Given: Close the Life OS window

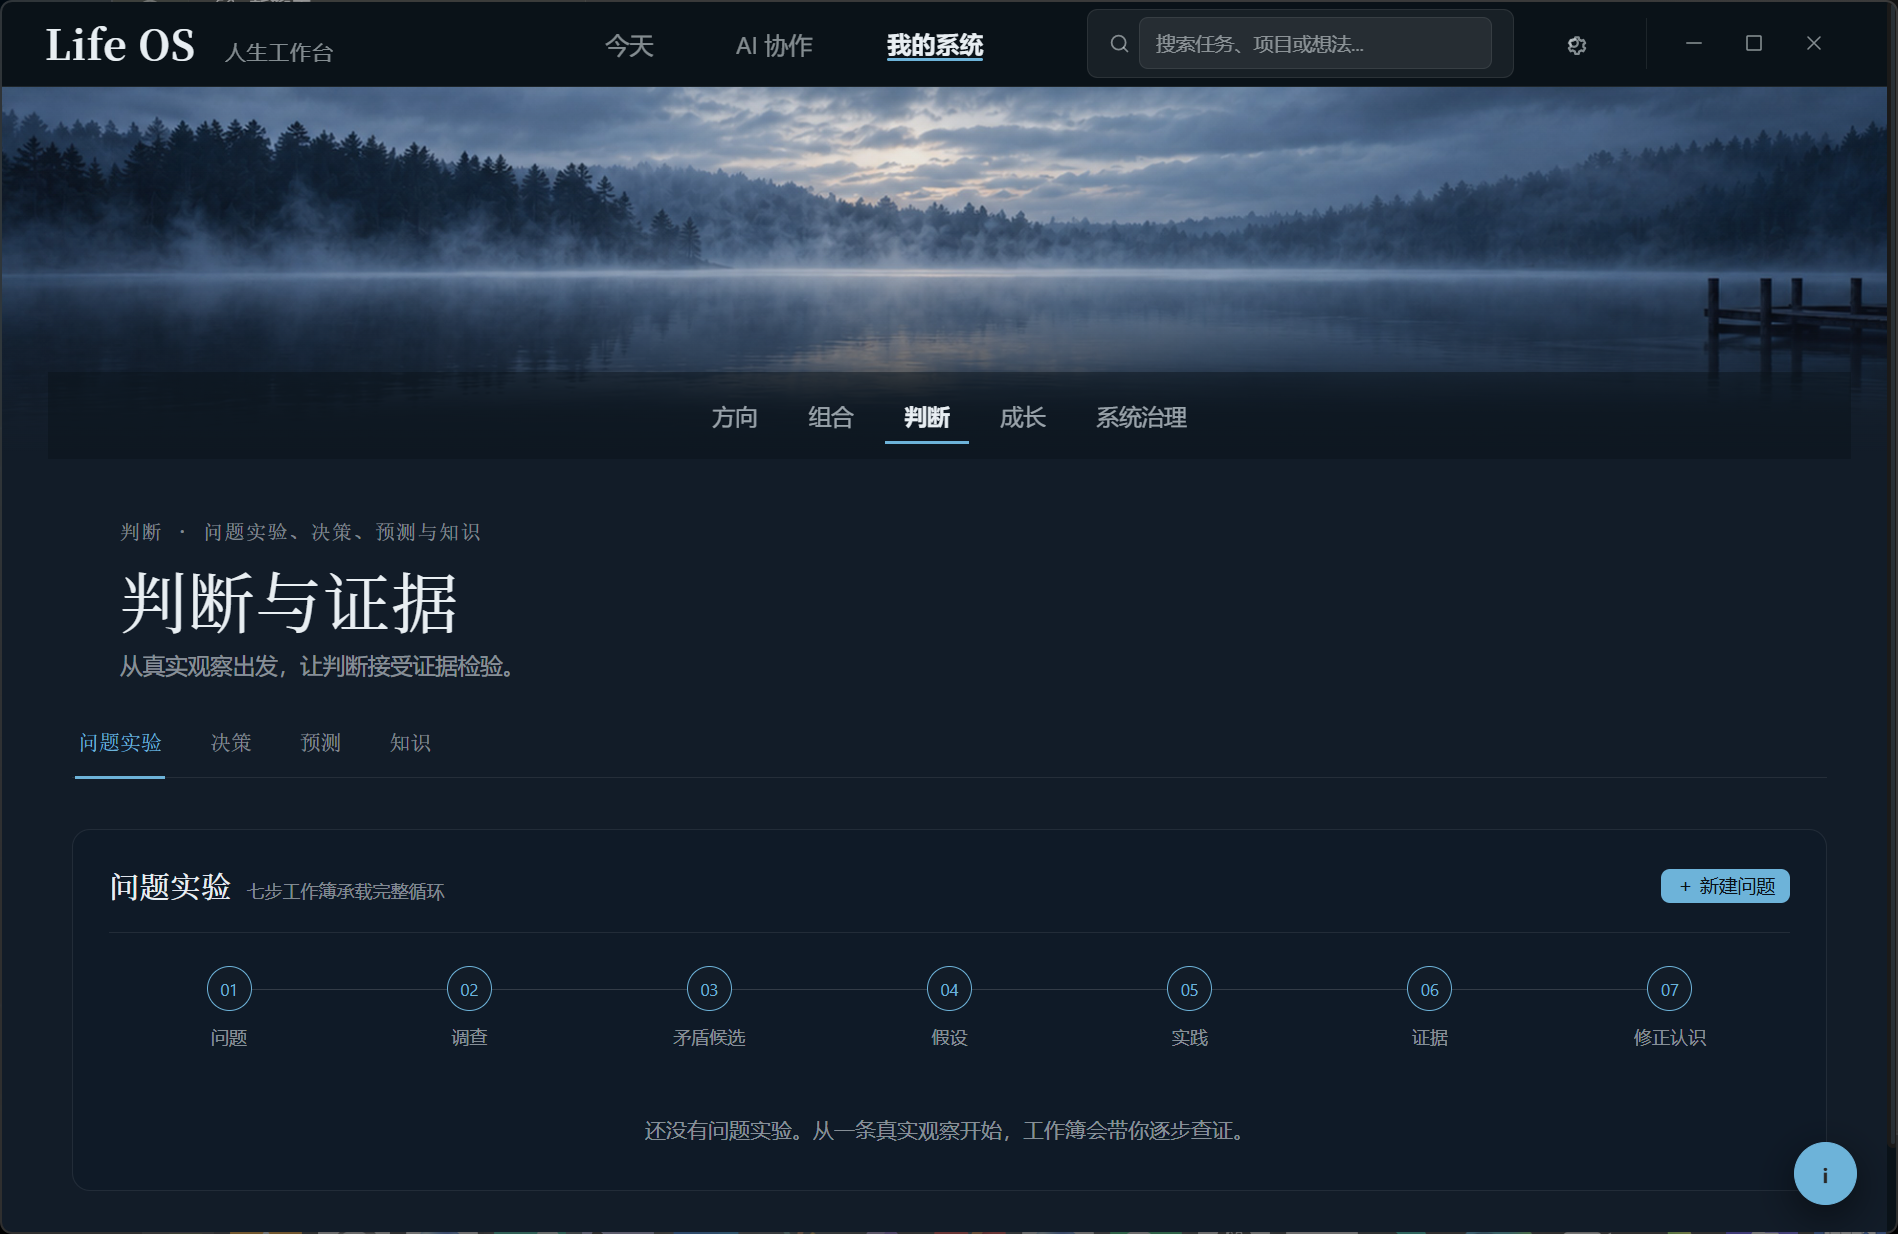Looking at the screenshot, I should coord(1814,44).
